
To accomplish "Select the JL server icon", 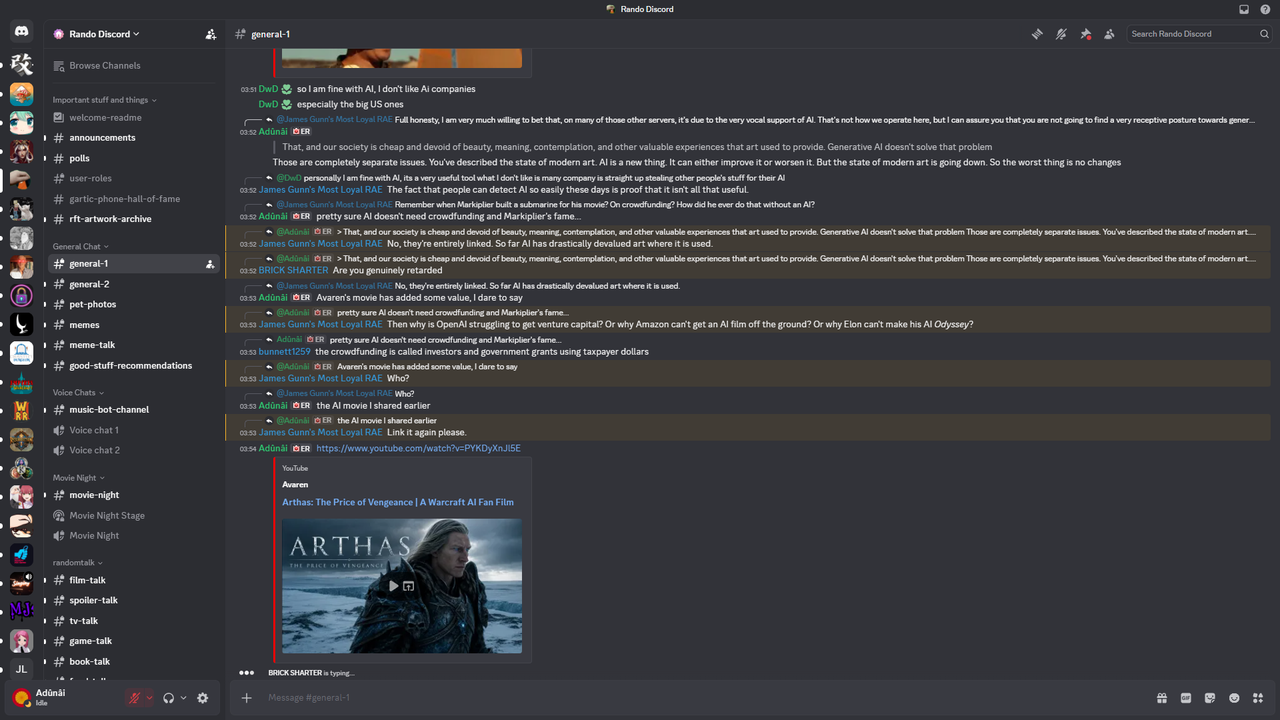I will pyautogui.click(x=21, y=669).
